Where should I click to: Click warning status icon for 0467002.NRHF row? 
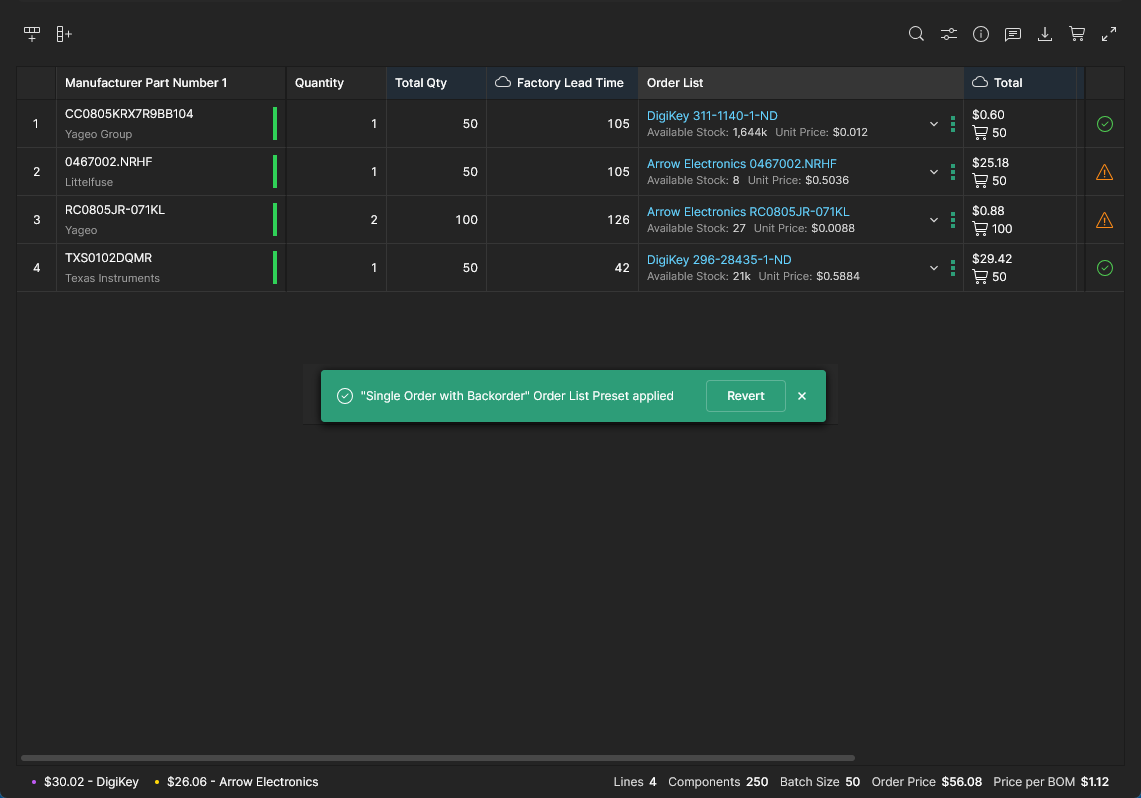tap(1104, 172)
